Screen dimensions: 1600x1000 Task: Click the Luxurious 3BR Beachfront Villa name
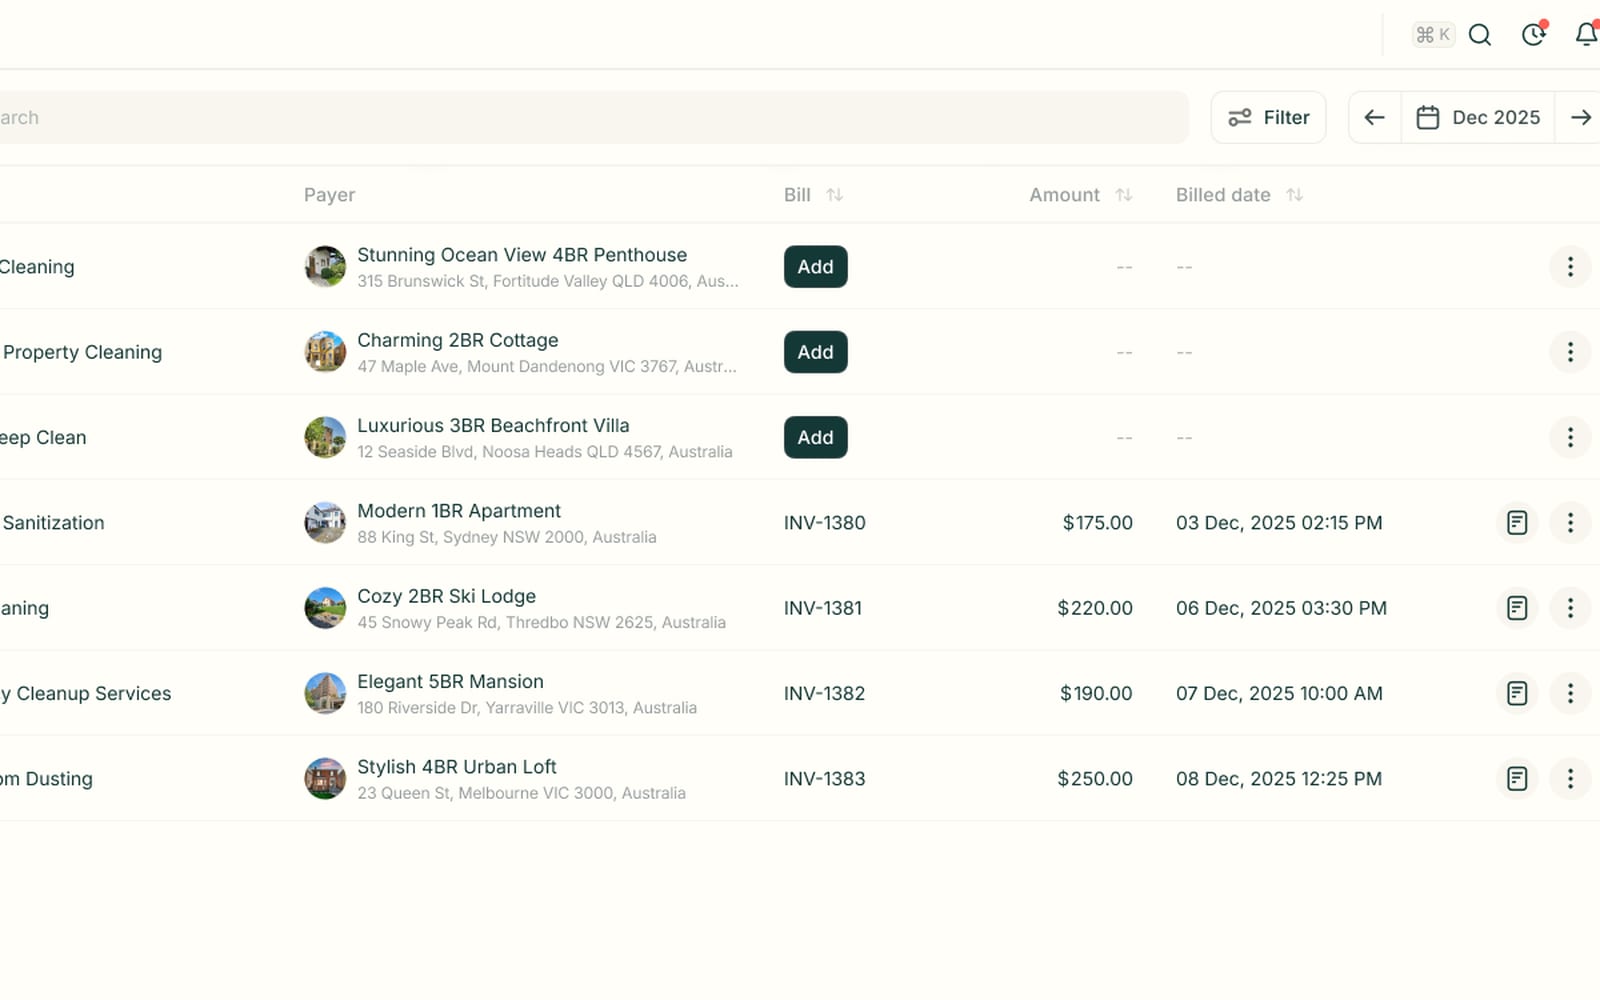tap(493, 425)
